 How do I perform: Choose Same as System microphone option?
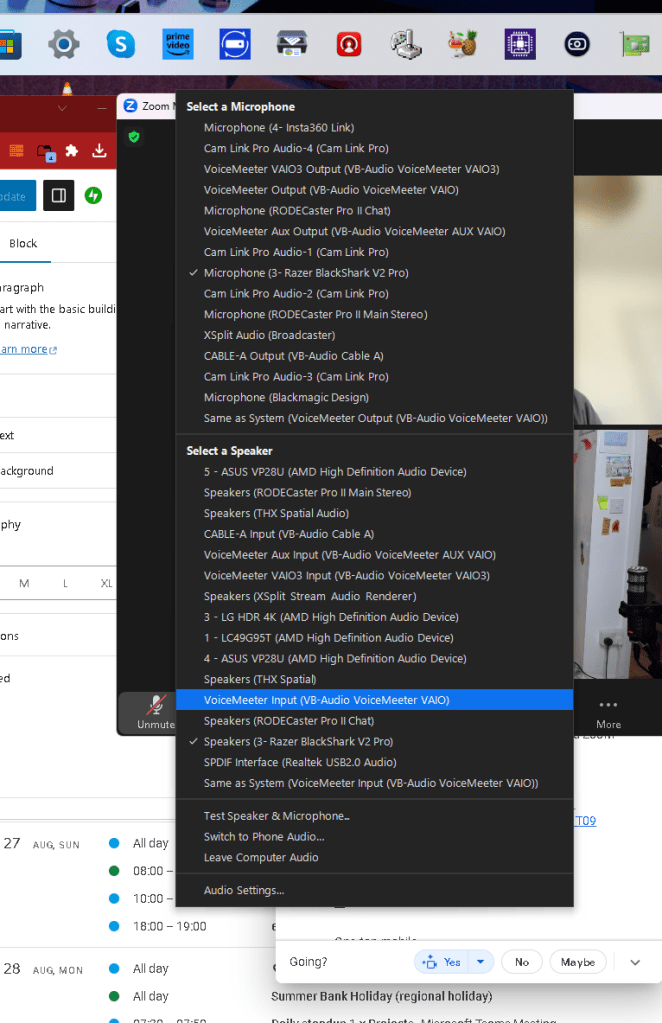pos(374,418)
